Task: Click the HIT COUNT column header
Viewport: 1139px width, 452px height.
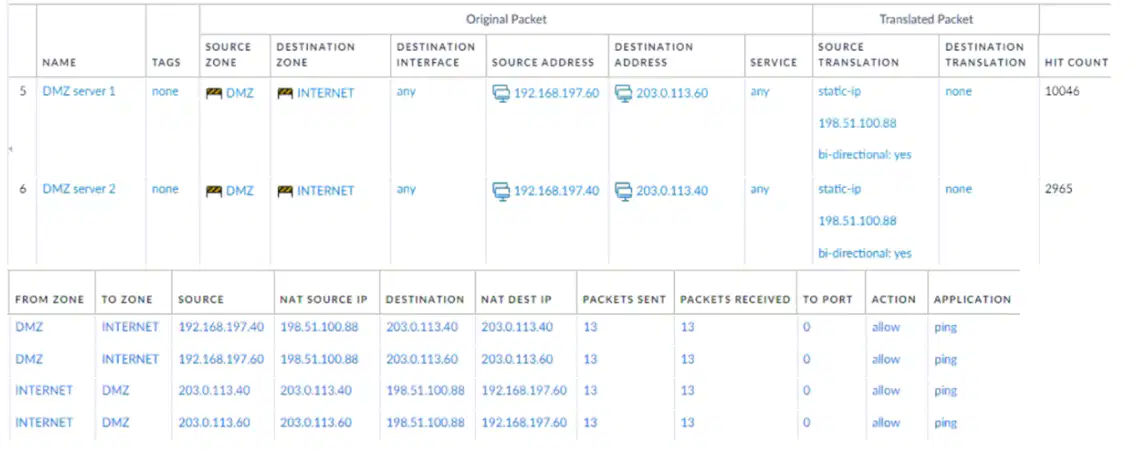Action: 1076,62
